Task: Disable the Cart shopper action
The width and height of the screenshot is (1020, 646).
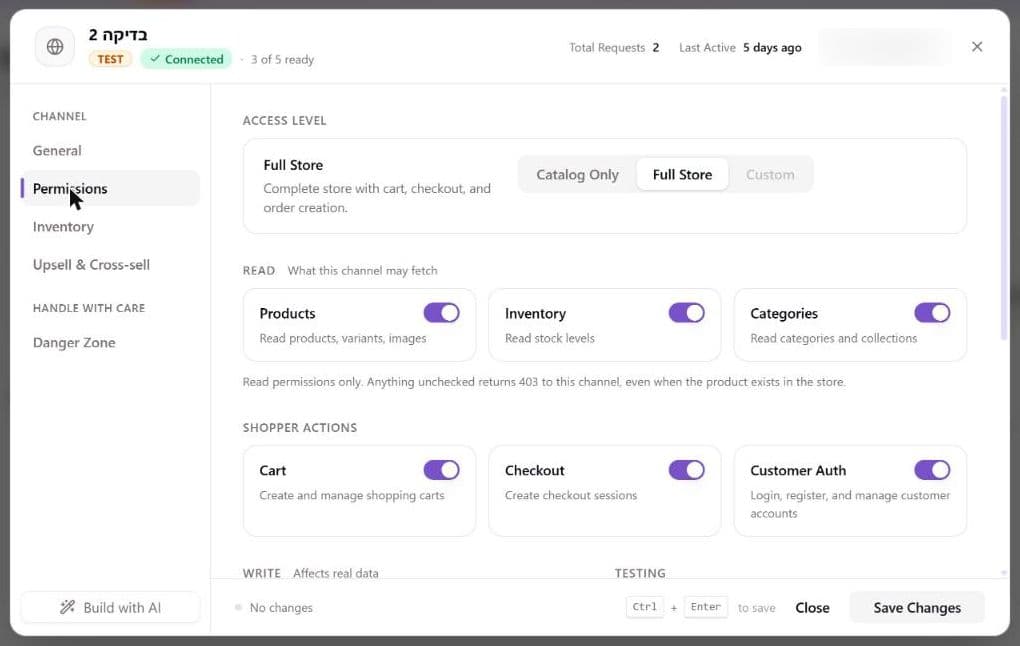Action: point(441,470)
